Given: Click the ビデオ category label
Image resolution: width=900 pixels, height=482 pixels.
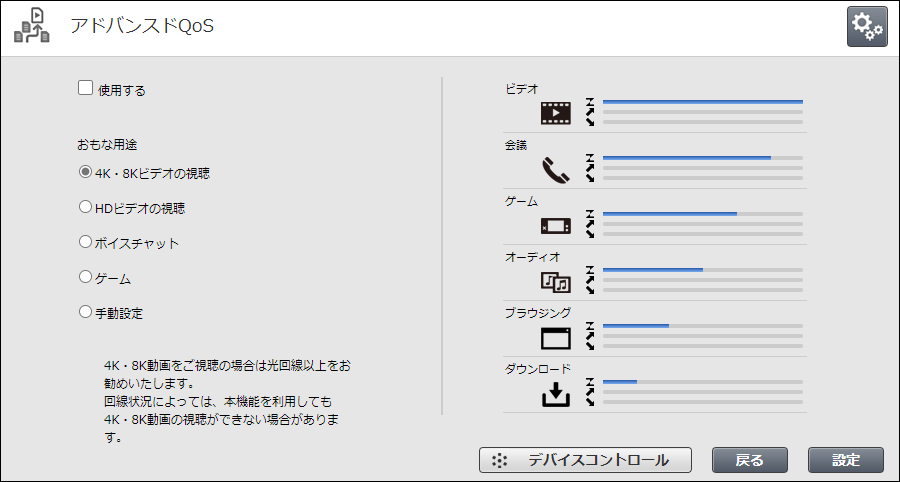Looking at the screenshot, I should tap(522, 88).
